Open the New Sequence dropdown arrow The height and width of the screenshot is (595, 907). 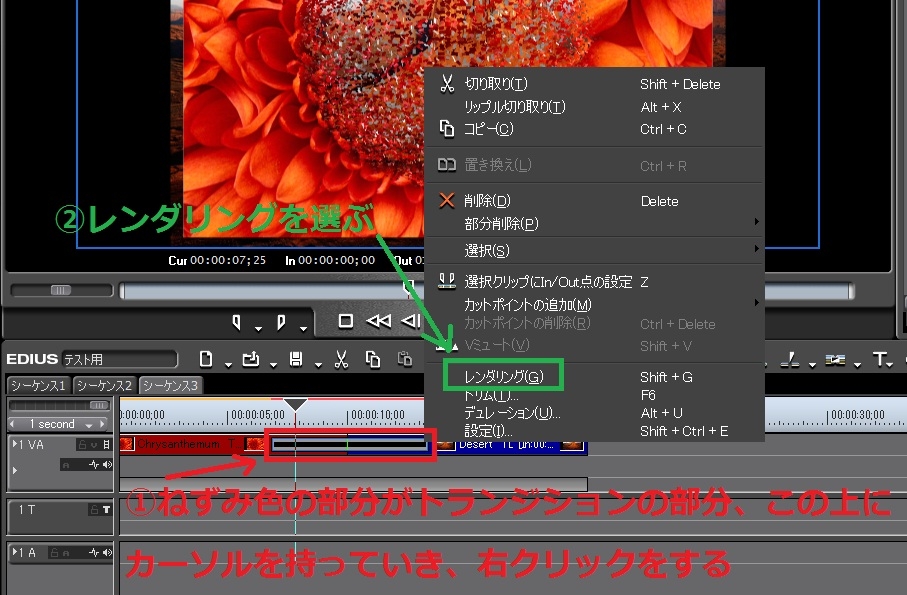[x=228, y=364]
